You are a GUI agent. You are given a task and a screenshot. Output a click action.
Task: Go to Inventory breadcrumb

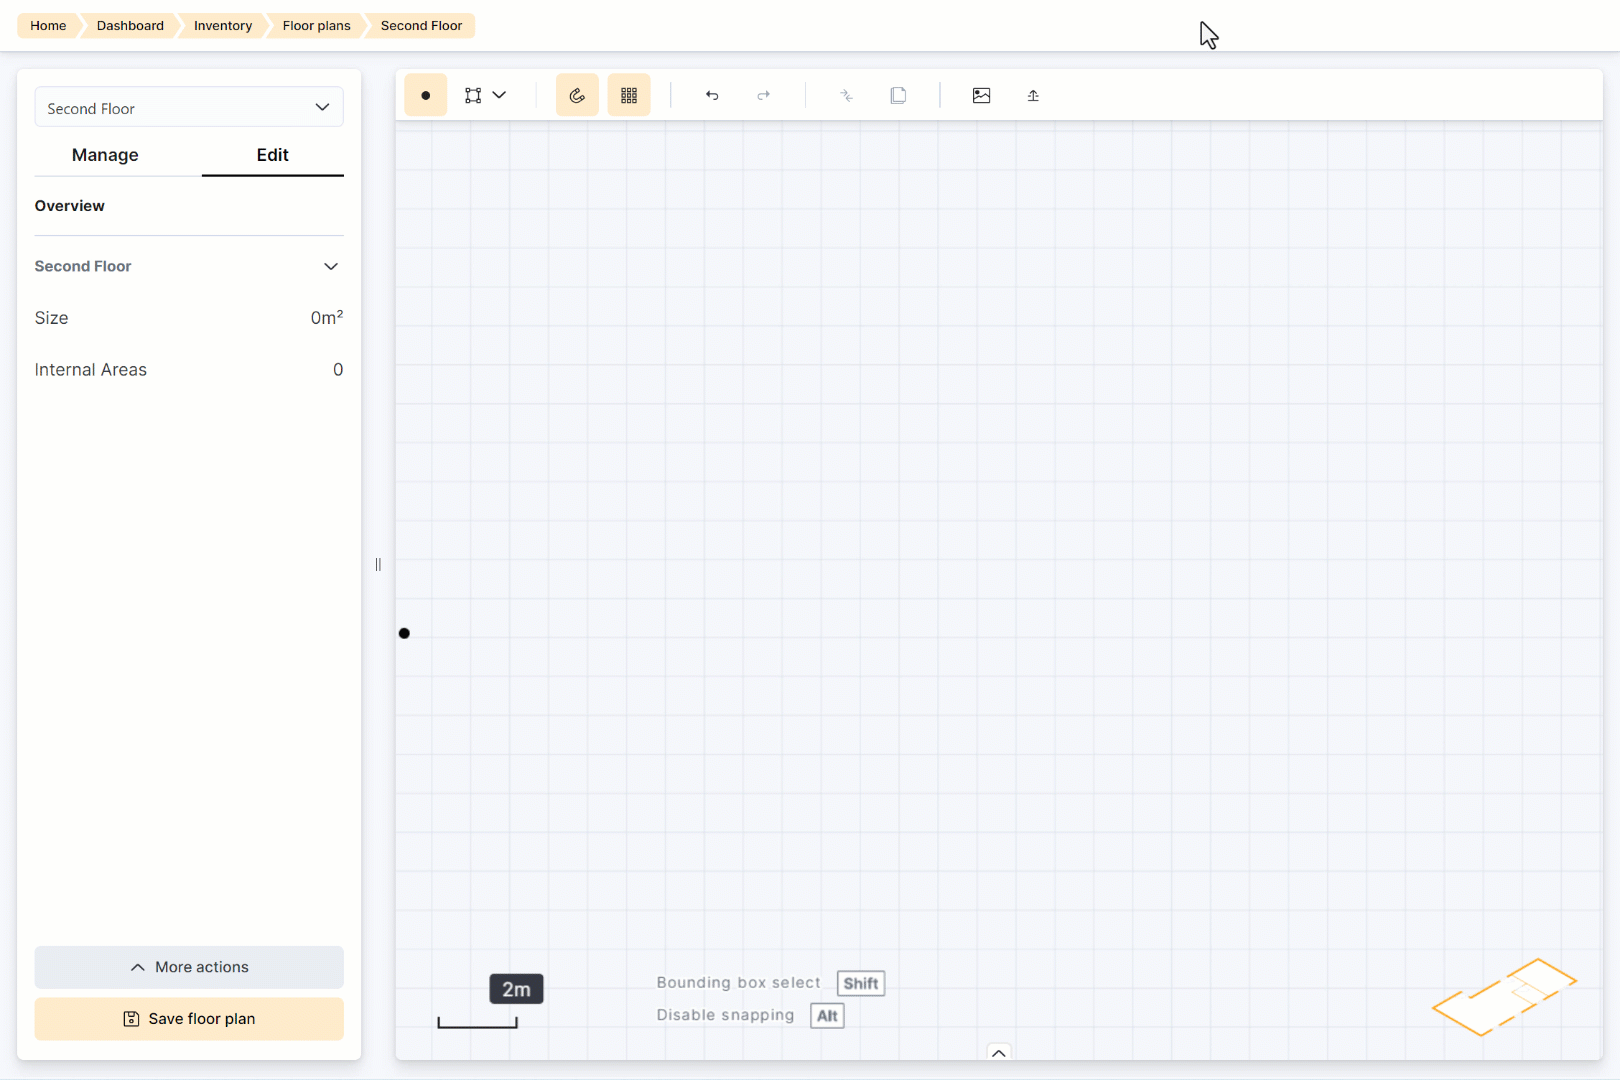(x=223, y=25)
